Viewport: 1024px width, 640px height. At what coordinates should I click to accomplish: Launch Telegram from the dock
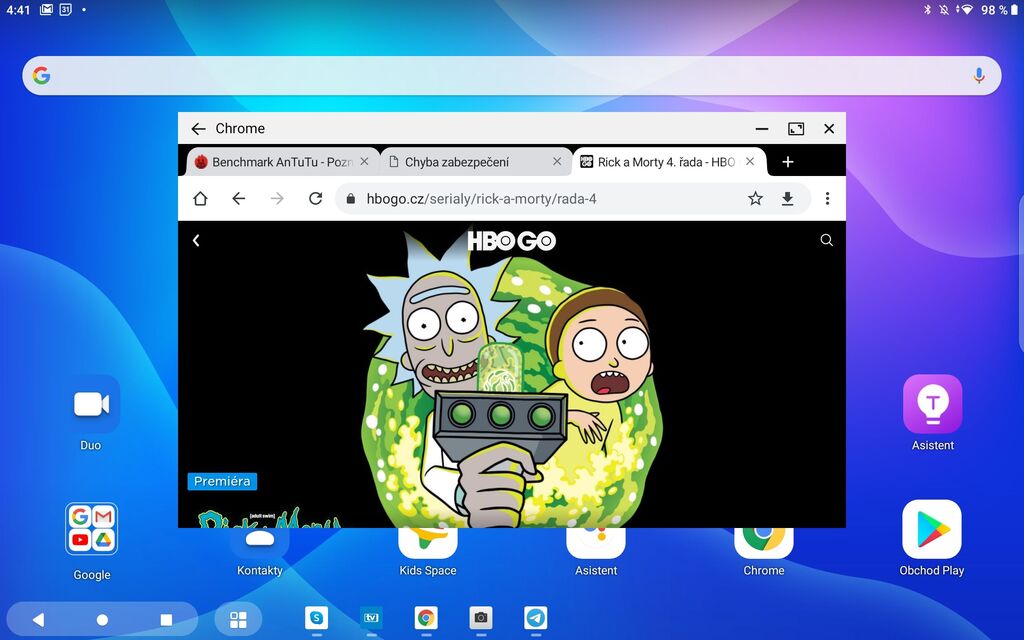[x=536, y=619]
